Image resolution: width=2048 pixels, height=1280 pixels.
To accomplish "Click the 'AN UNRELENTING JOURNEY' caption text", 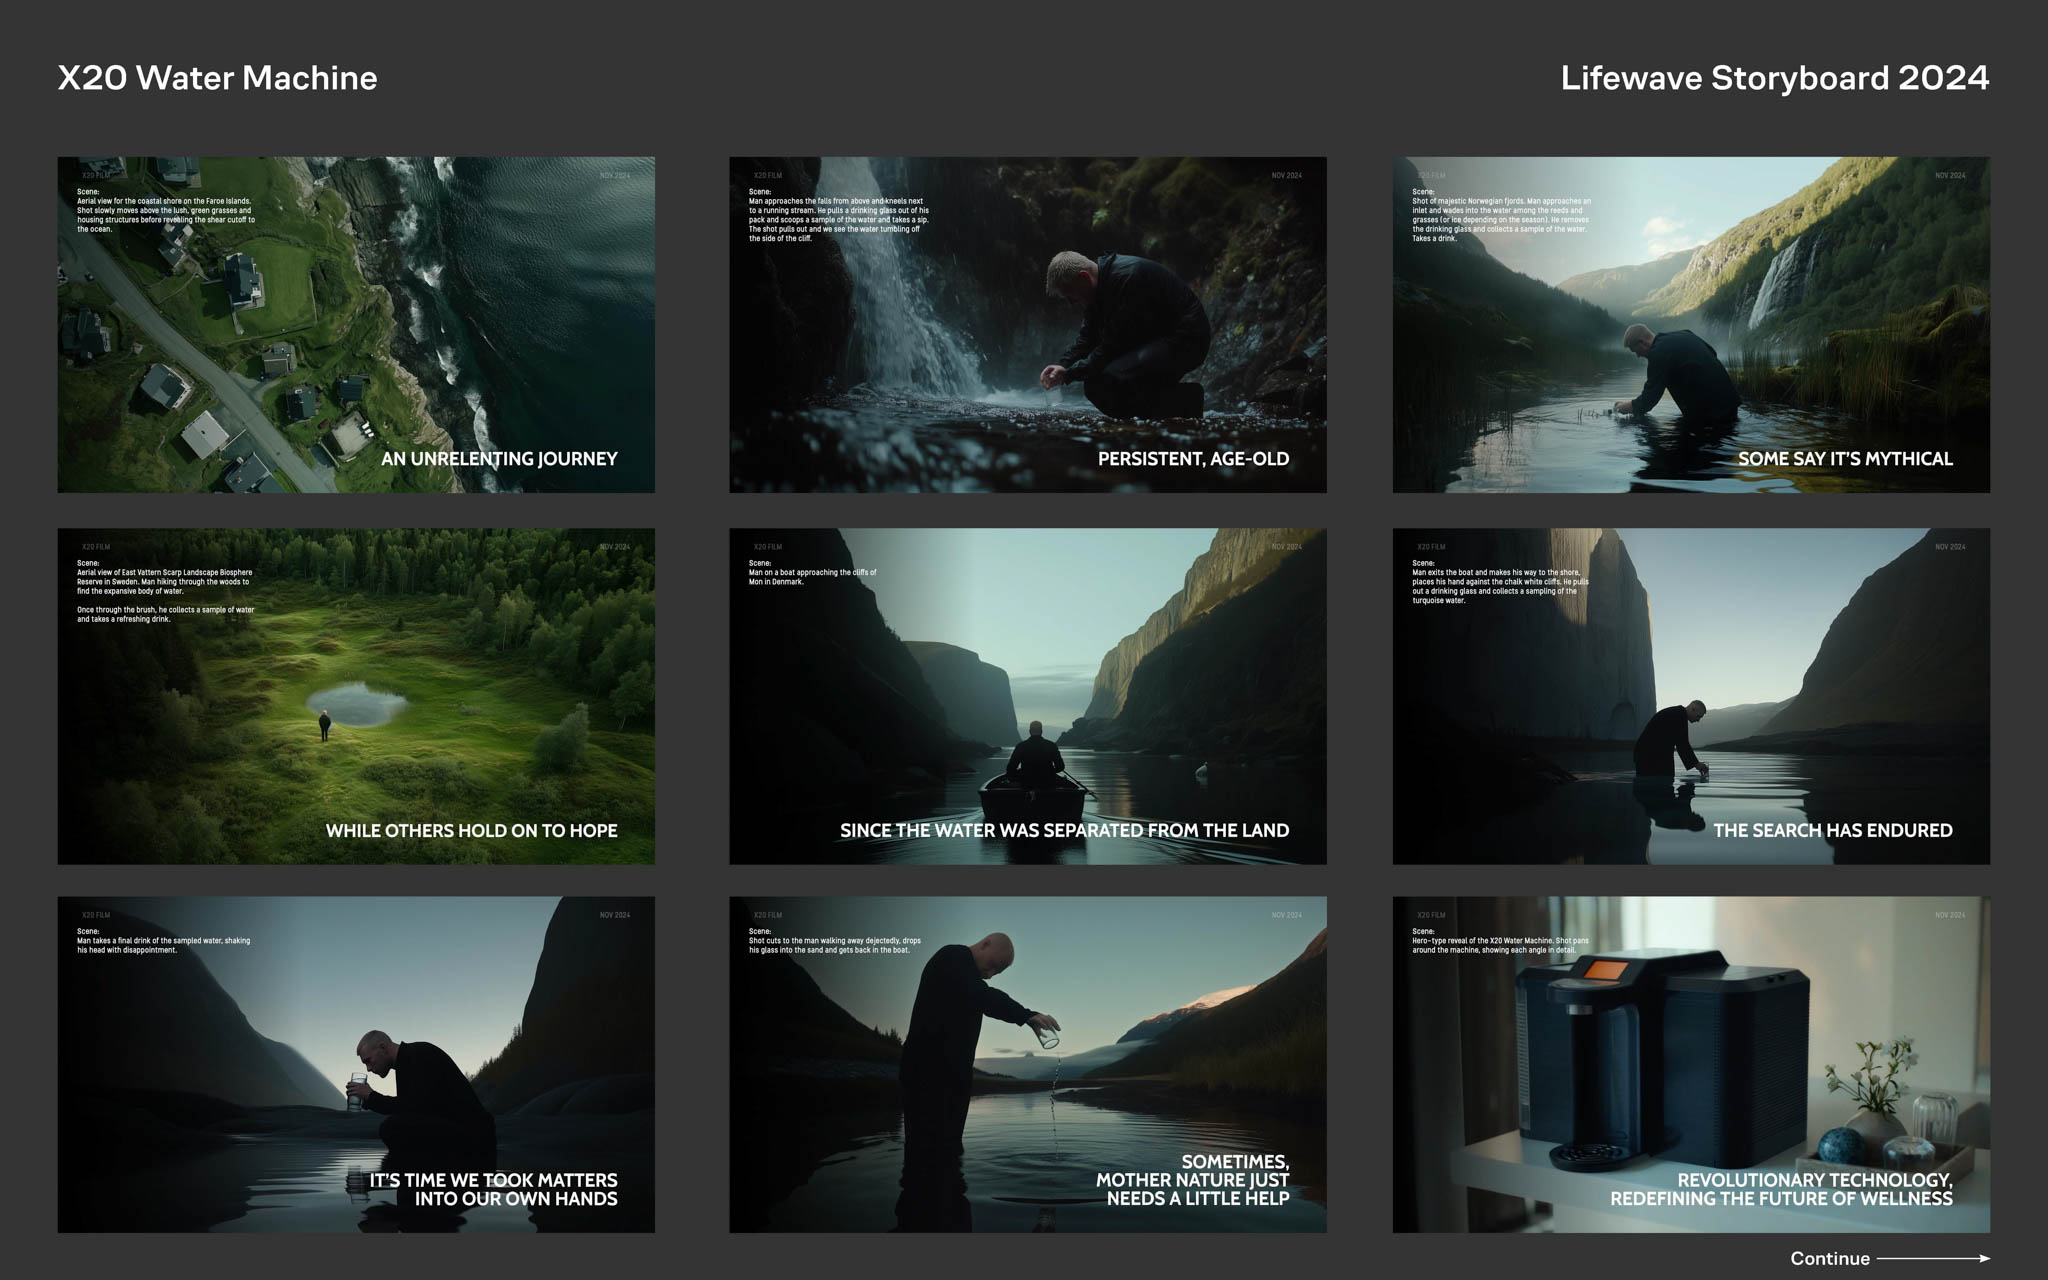I will [x=499, y=459].
